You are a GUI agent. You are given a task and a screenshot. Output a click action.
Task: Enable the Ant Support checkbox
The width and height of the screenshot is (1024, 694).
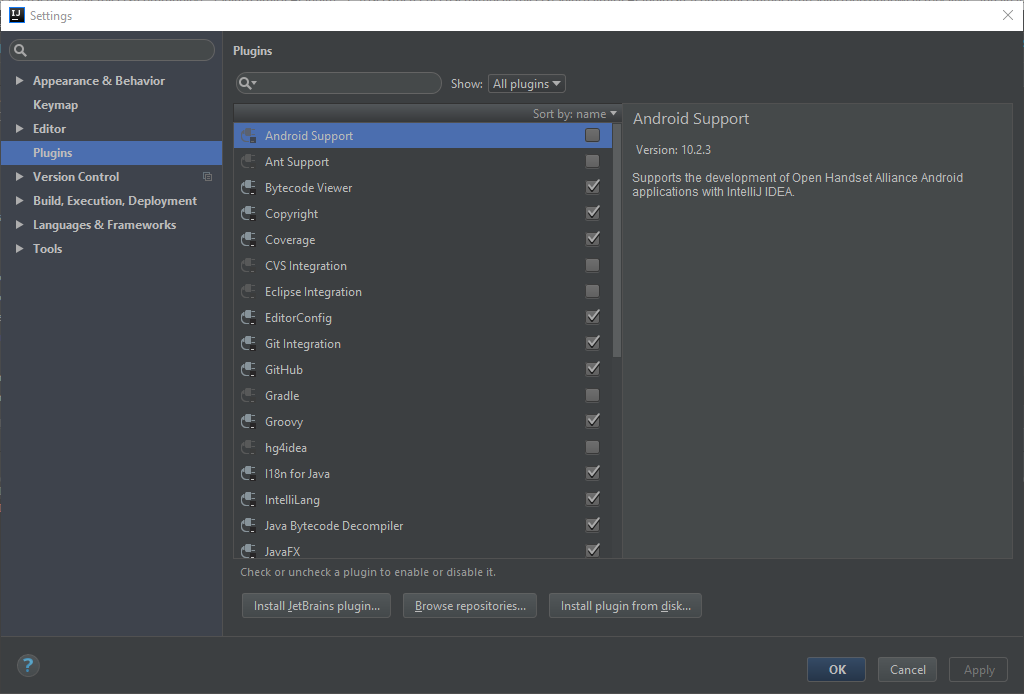tap(592, 161)
